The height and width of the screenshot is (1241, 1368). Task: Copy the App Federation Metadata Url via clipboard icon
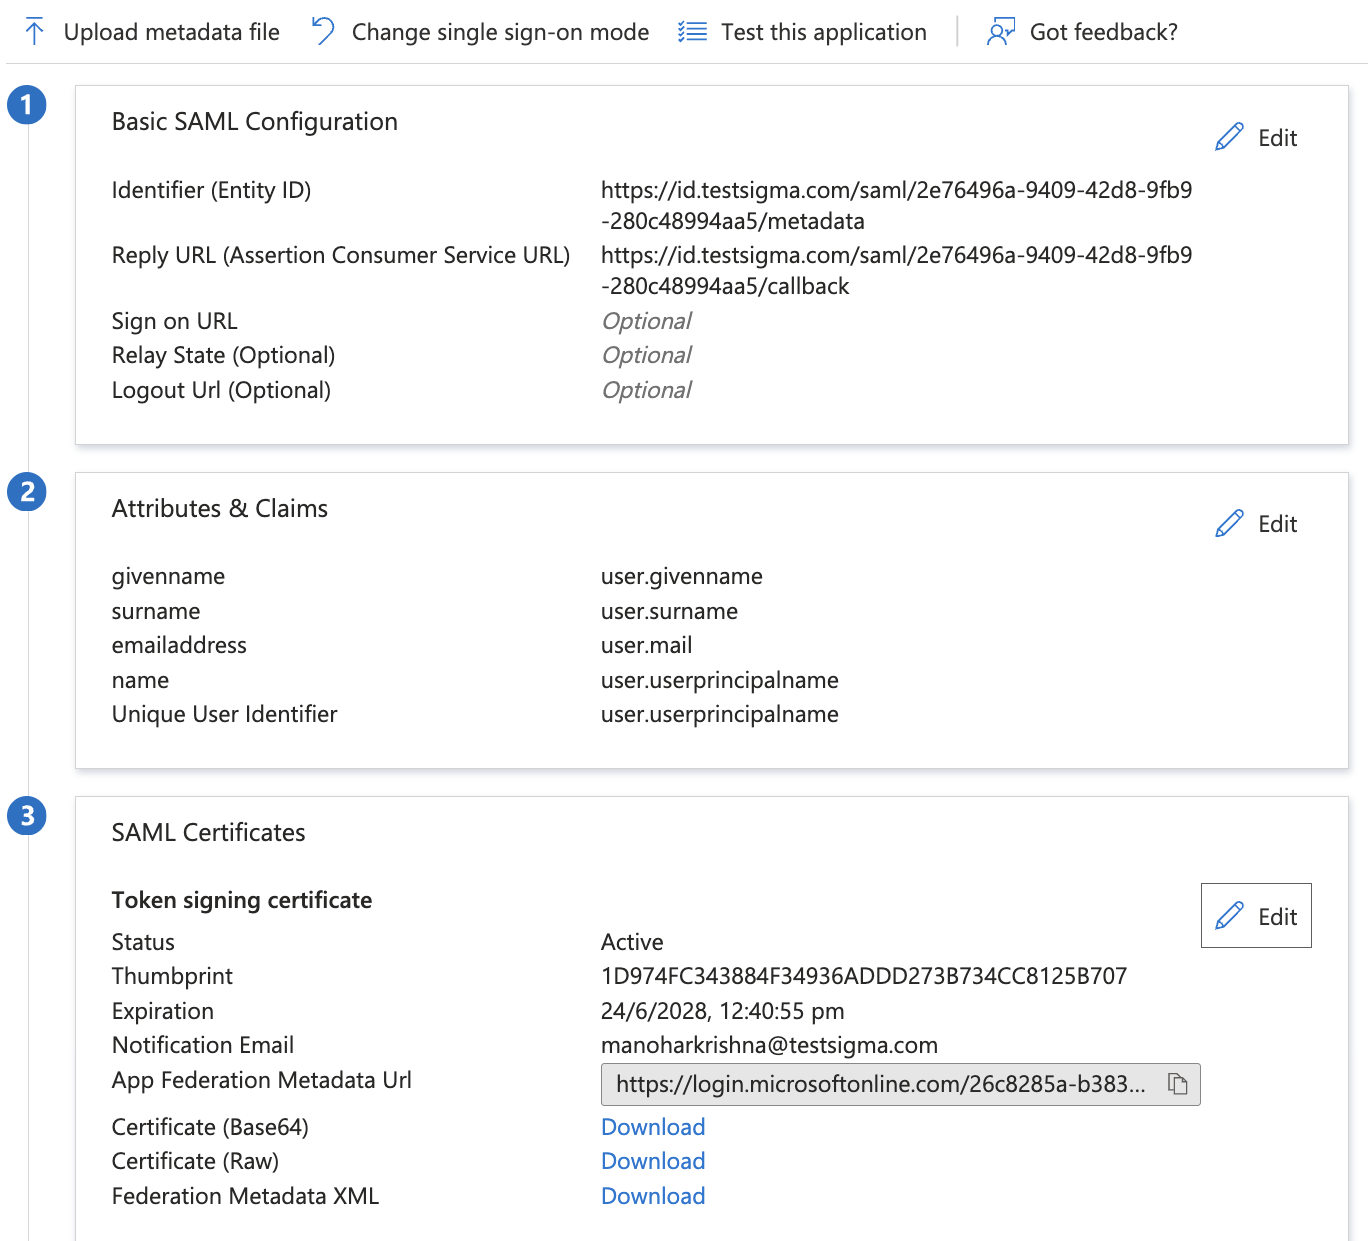point(1177,1084)
